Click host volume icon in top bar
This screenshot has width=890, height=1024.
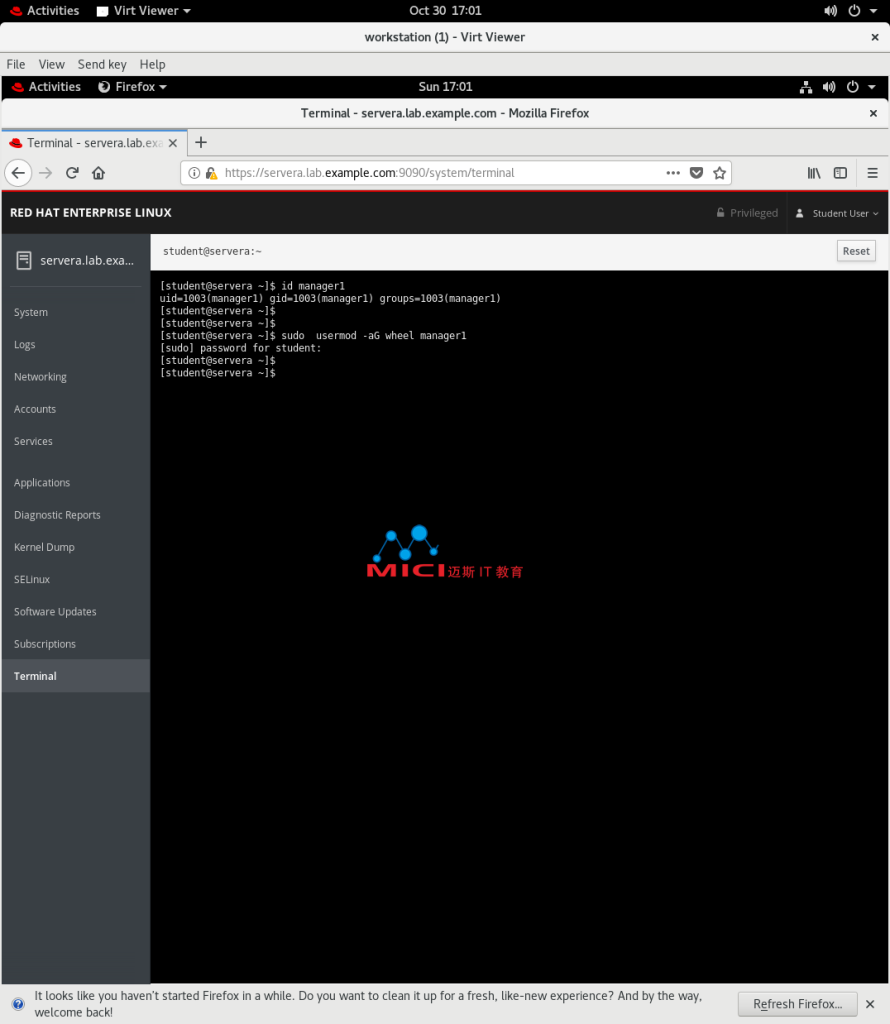click(x=830, y=11)
